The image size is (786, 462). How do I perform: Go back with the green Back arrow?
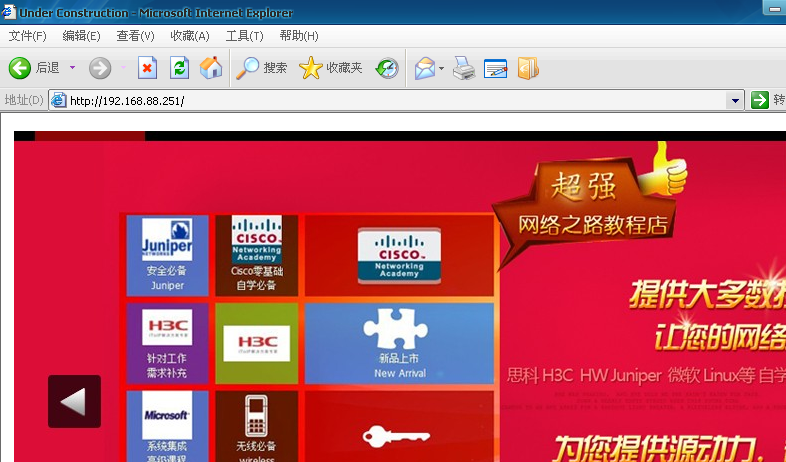(x=20, y=68)
